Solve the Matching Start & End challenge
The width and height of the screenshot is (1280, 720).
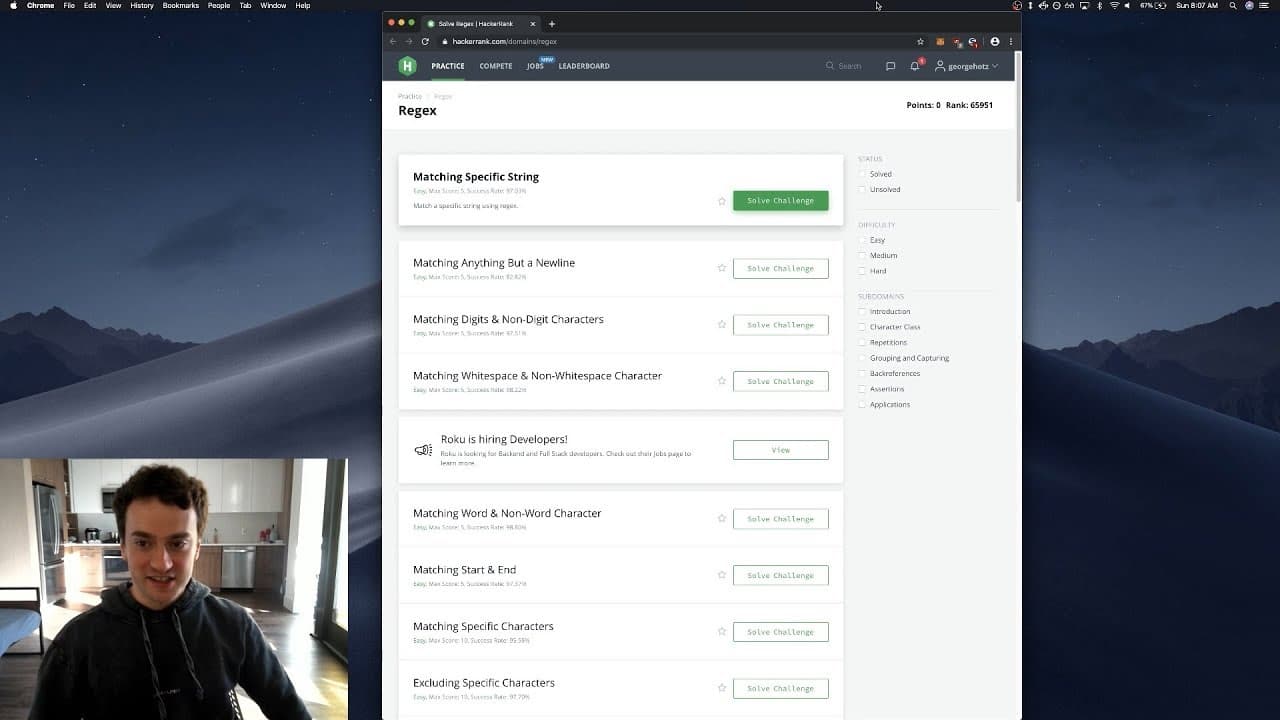pos(780,575)
